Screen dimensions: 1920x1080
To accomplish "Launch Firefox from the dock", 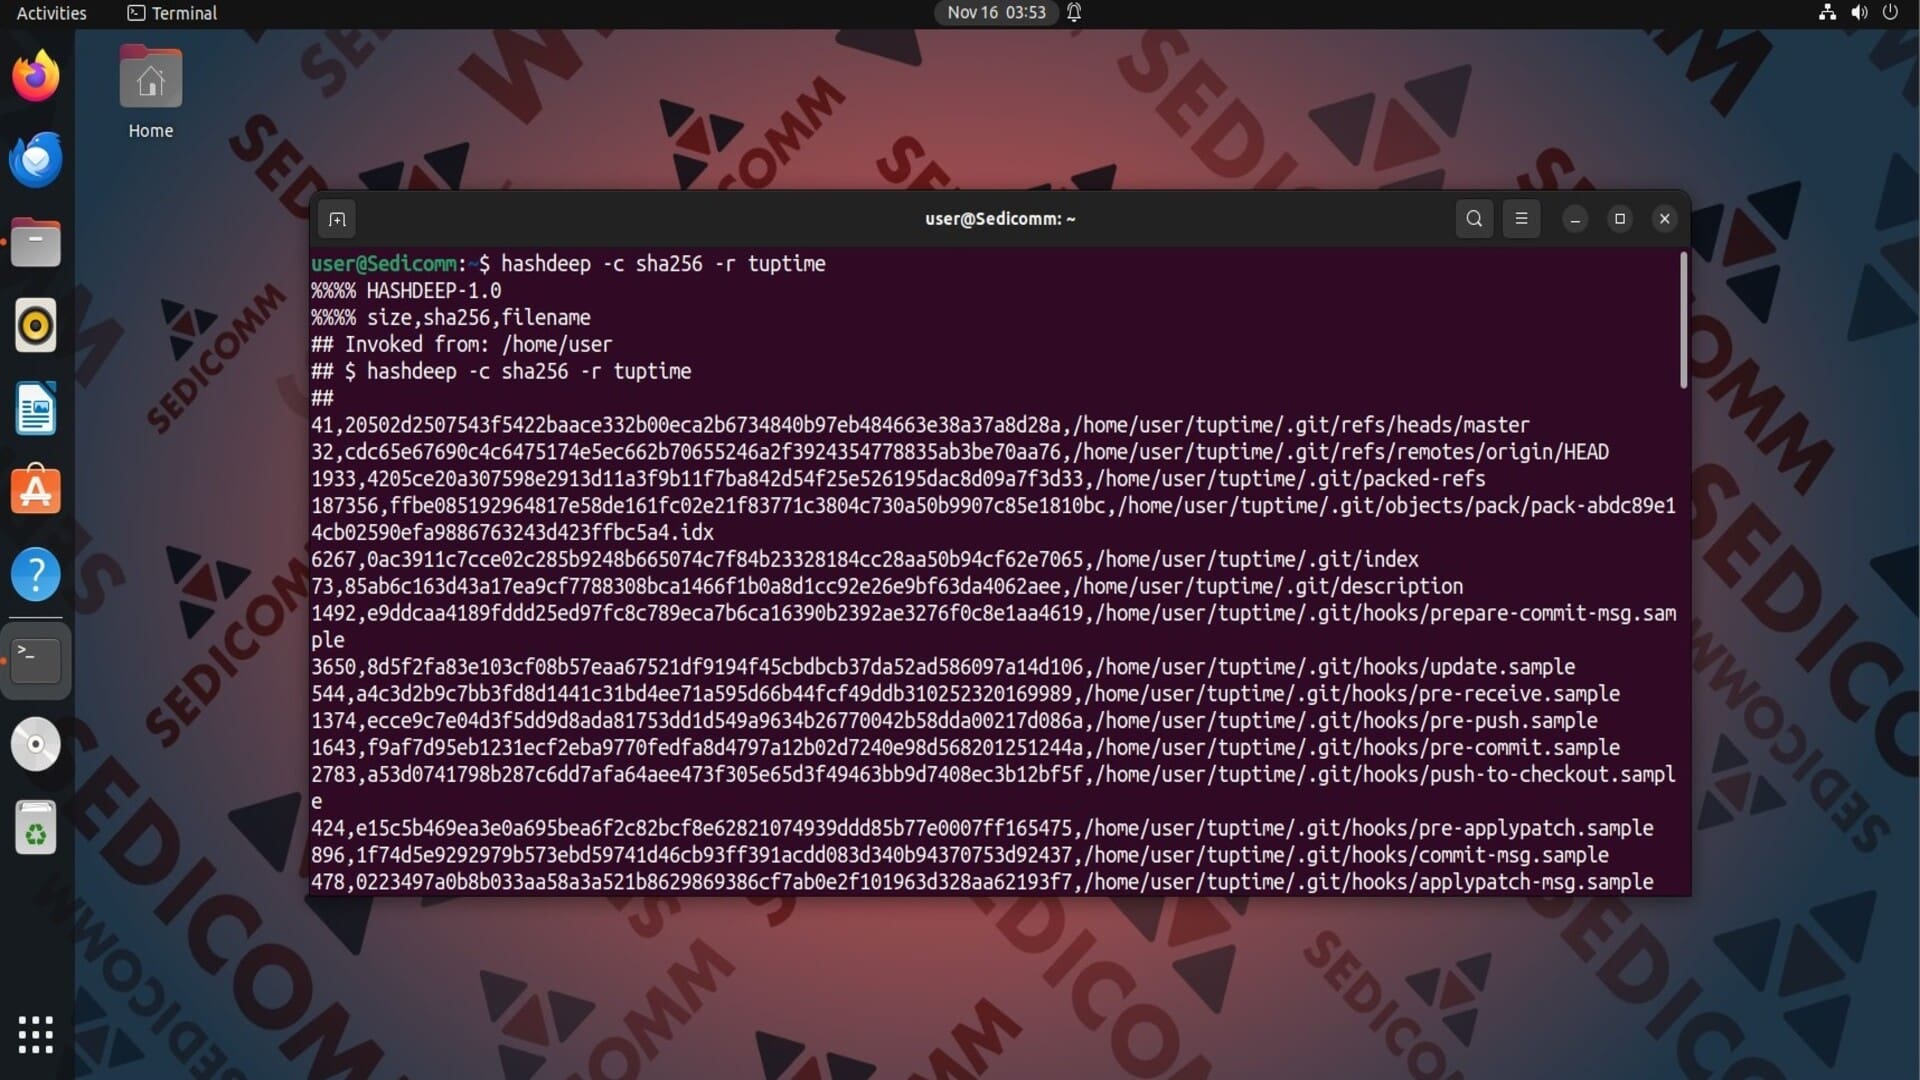I will click(x=36, y=77).
